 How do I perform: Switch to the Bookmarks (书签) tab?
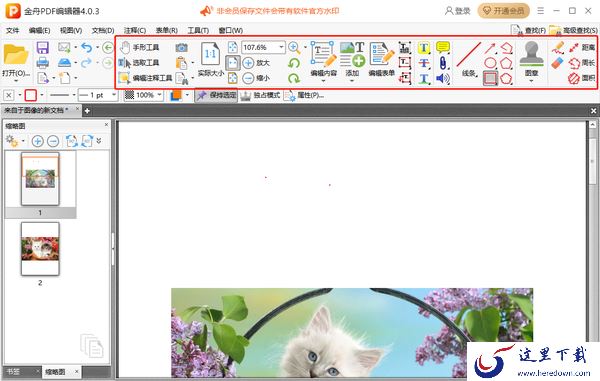(13, 371)
